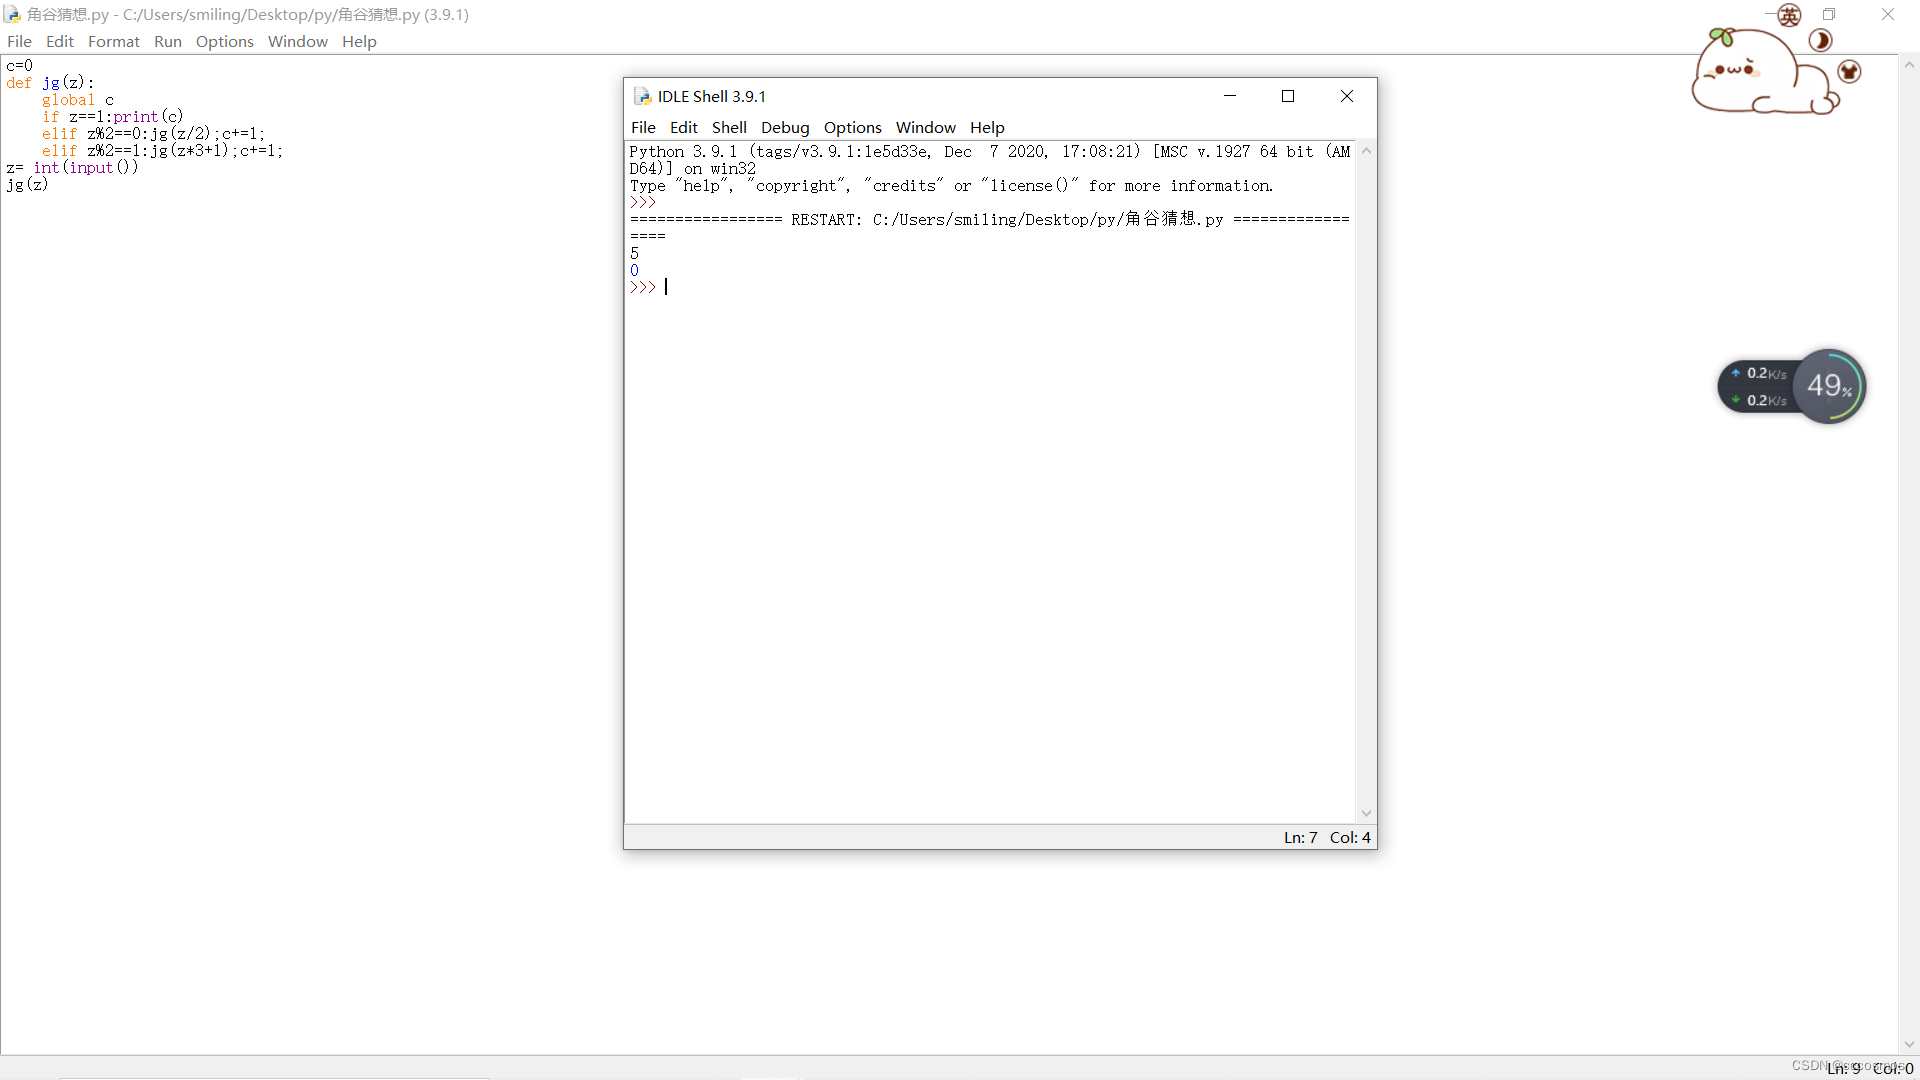Click the English input method icon

[1789, 15]
